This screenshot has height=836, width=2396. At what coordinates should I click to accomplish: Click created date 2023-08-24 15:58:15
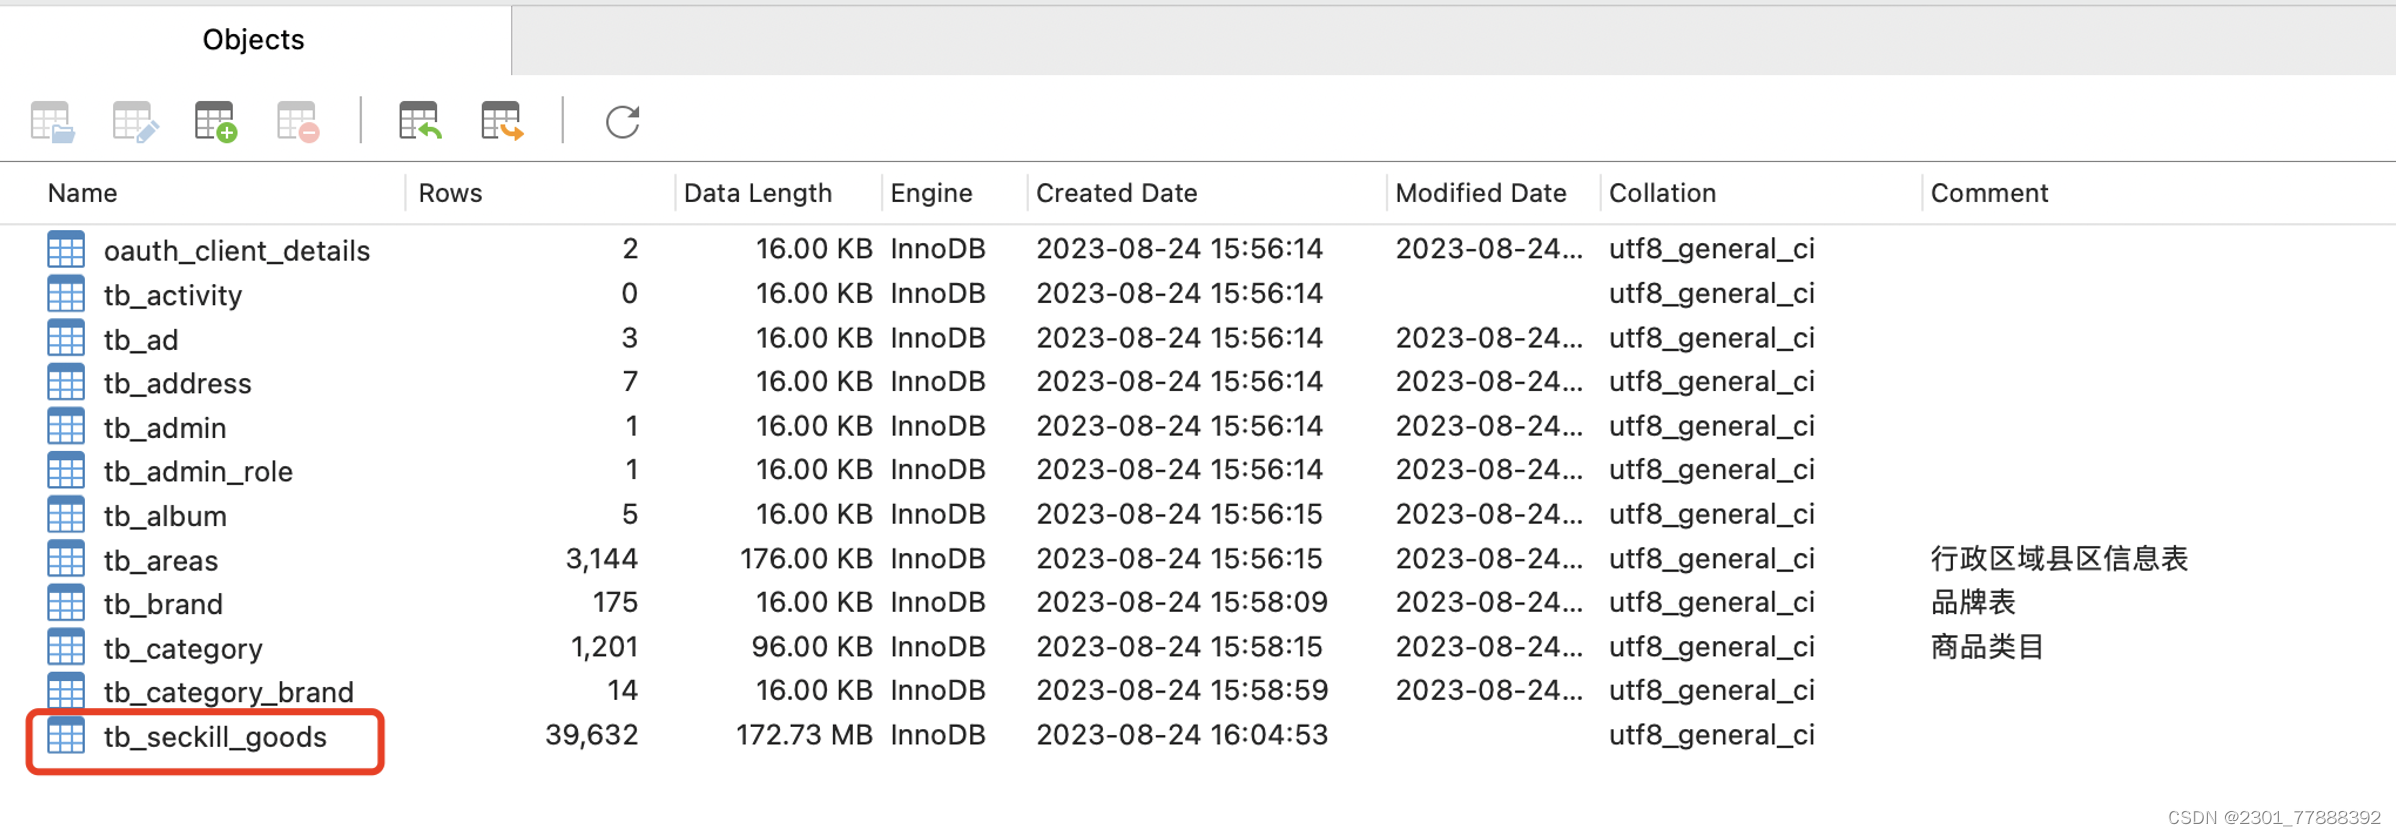click(x=1180, y=646)
